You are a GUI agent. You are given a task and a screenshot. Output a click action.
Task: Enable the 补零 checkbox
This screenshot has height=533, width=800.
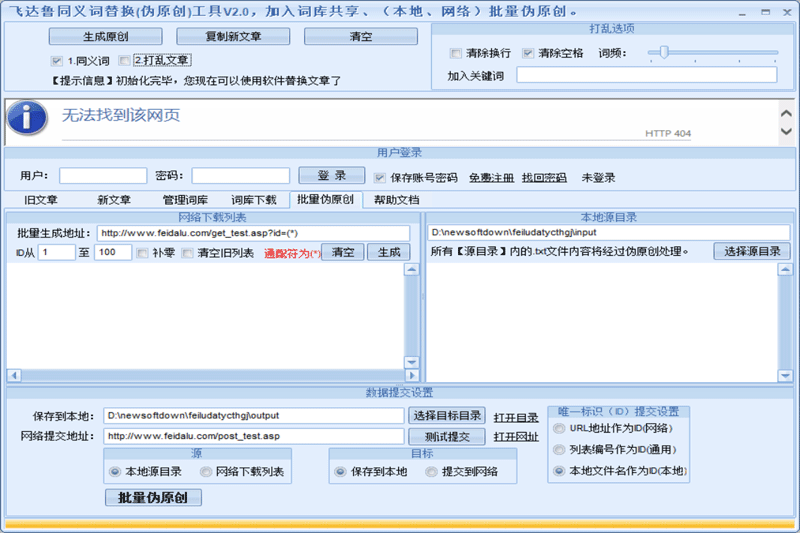click(x=142, y=253)
